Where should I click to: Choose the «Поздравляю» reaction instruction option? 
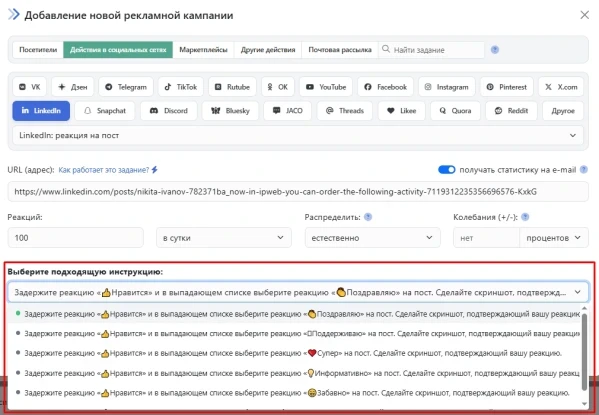click(294, 314)
